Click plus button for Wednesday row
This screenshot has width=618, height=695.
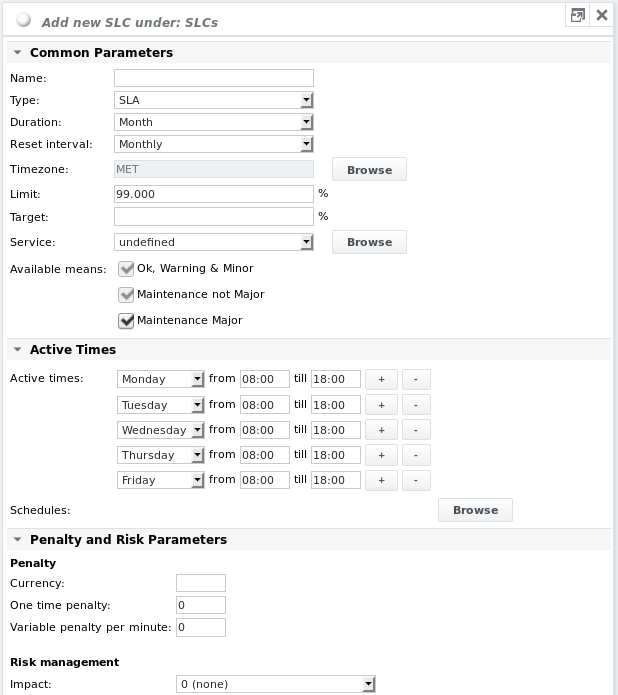click(x=381, y=430)
